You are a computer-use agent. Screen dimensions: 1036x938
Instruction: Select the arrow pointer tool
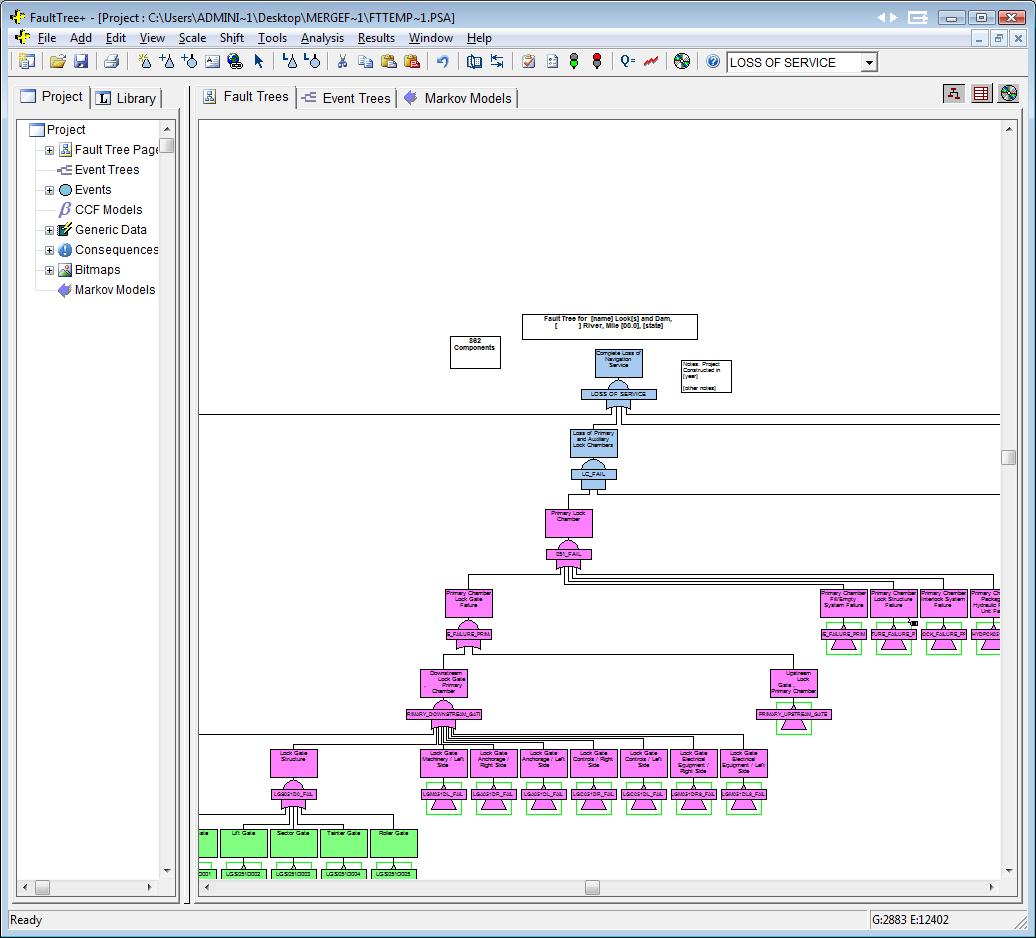pos(258,61)
